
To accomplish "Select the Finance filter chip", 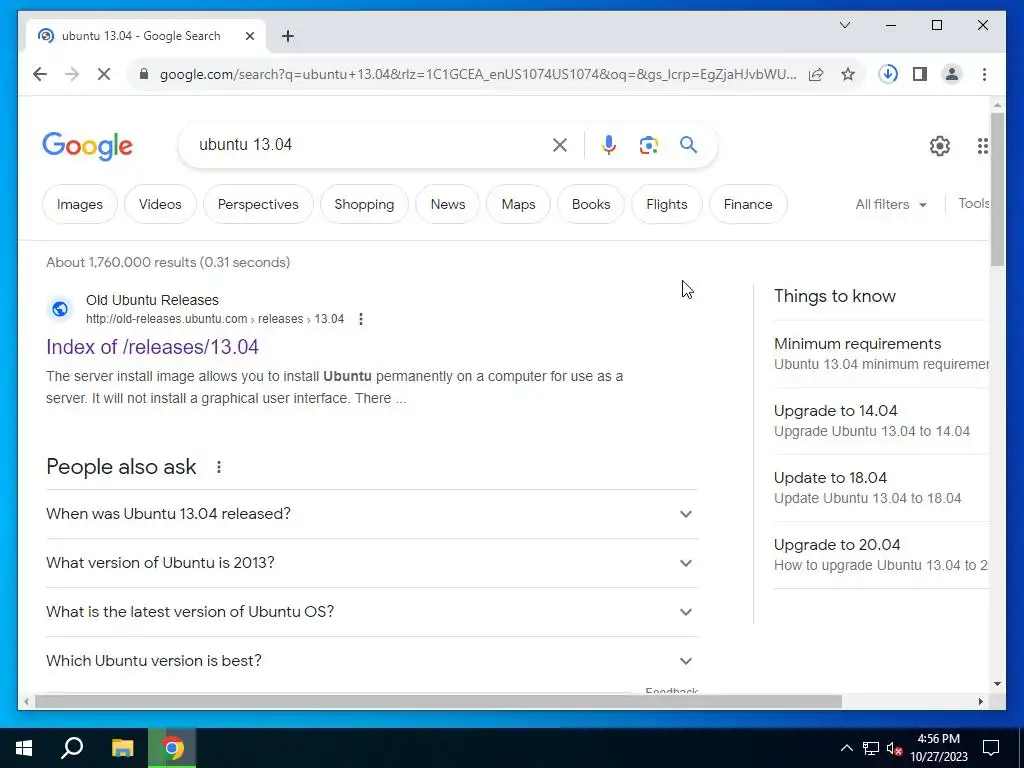I will tap(748, 204).
